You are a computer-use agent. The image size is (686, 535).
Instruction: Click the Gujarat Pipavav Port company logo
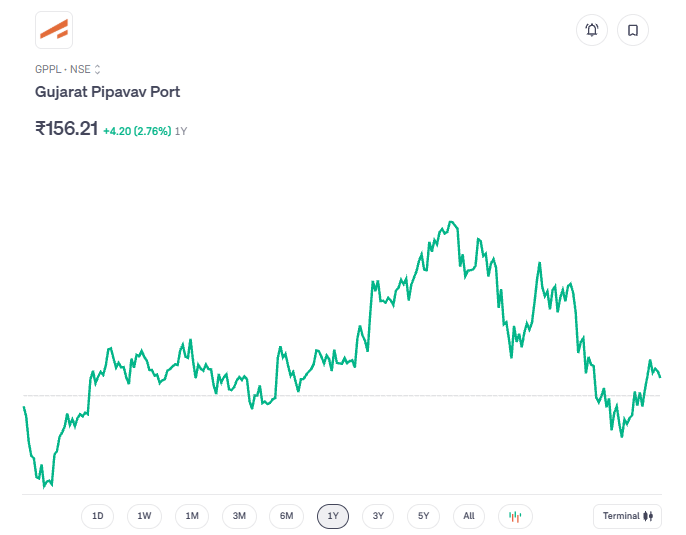click(54, 30)
